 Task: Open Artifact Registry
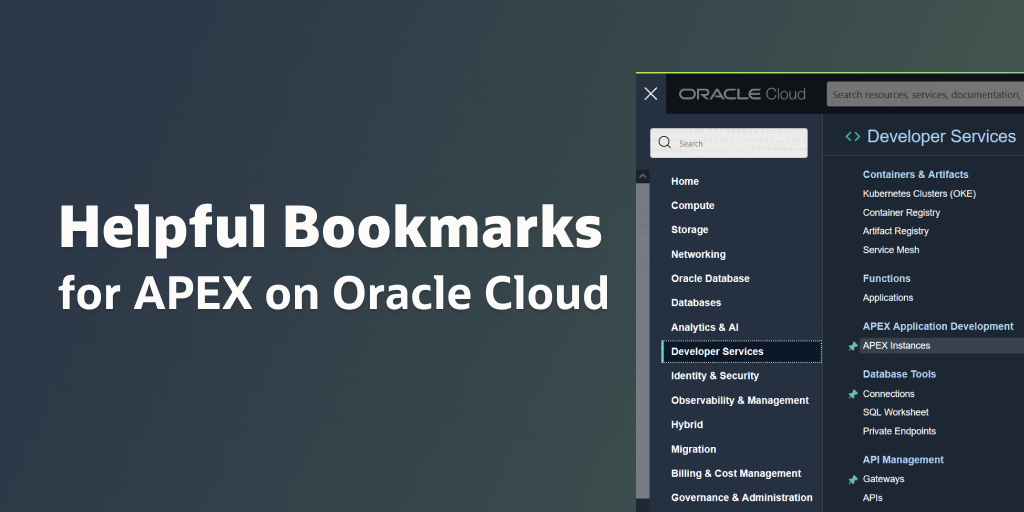click(895, 231)
